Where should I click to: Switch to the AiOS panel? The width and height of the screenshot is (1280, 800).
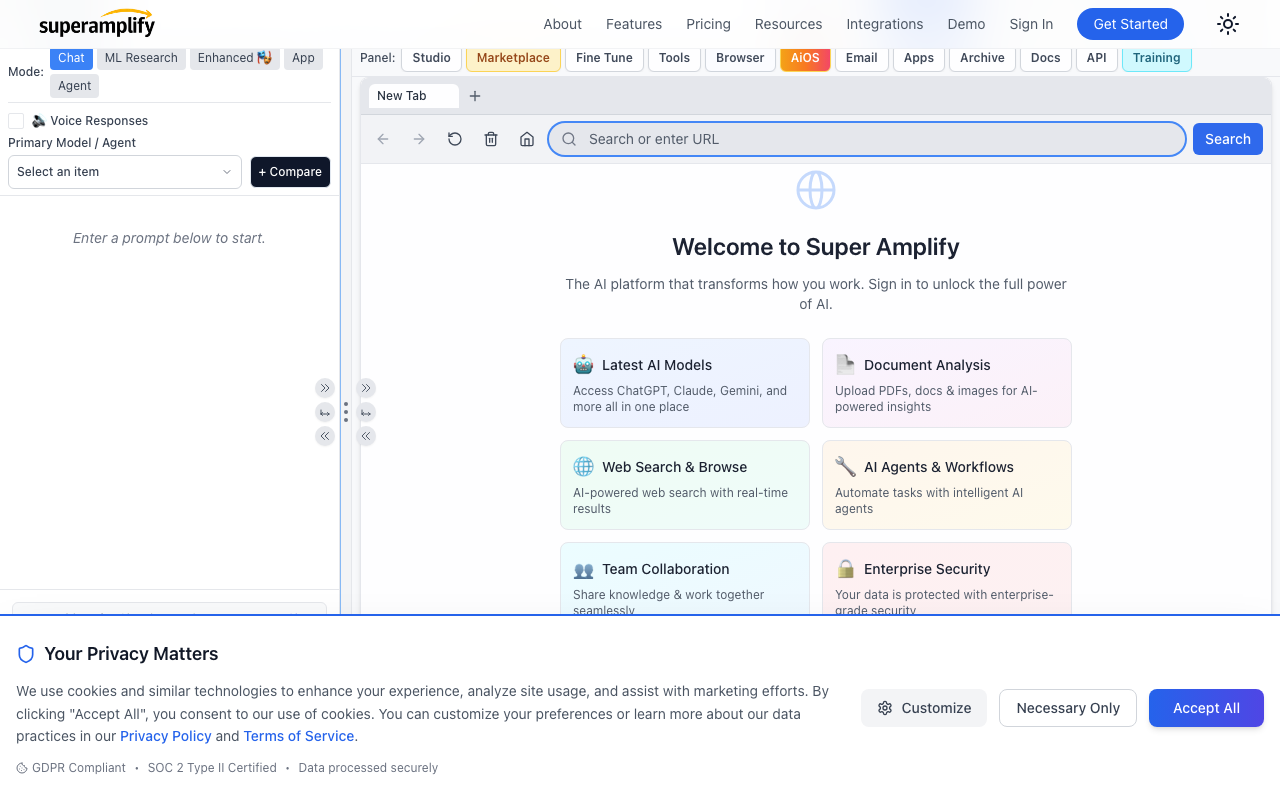805,58
